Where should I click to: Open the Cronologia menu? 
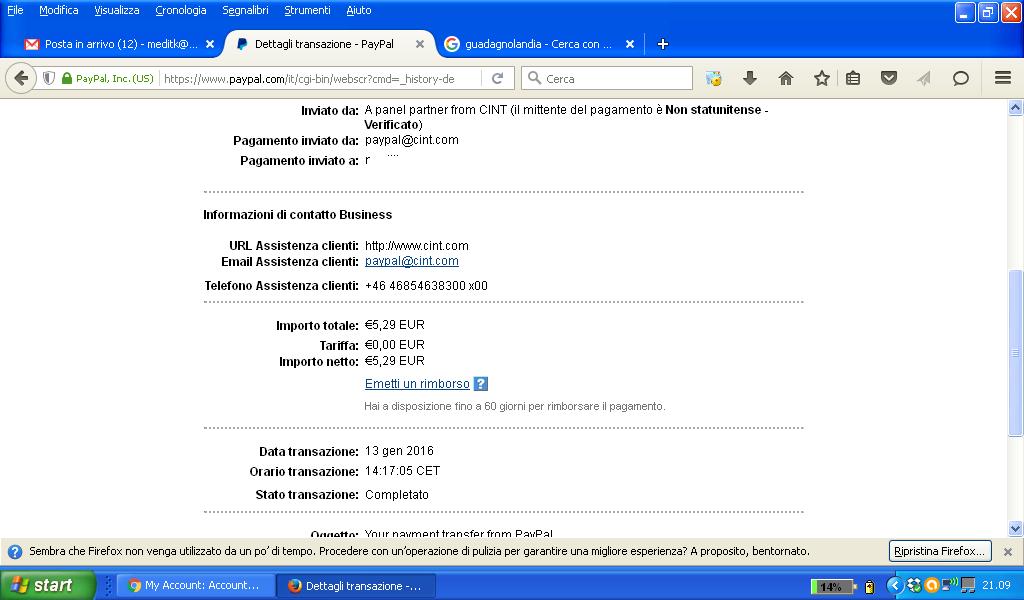point(181,10)
